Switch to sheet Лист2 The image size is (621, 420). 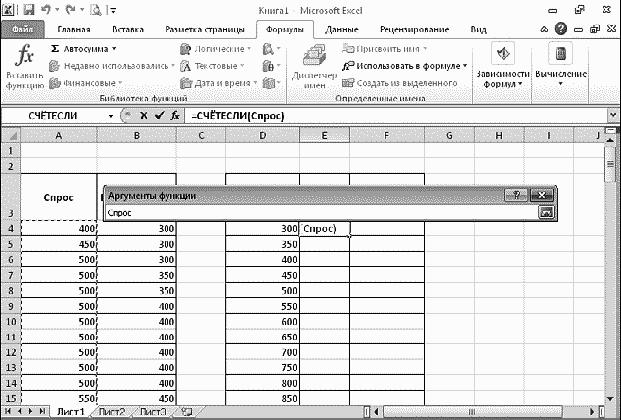tap(112, 412)
